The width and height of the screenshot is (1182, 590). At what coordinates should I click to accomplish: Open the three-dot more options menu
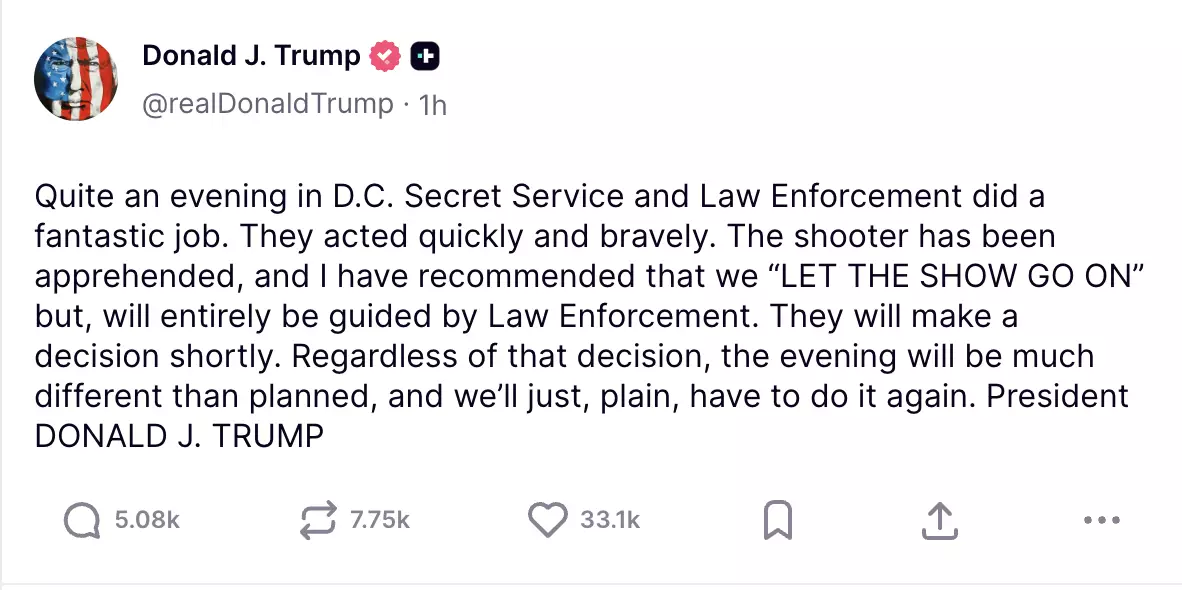click(1101, 520)
